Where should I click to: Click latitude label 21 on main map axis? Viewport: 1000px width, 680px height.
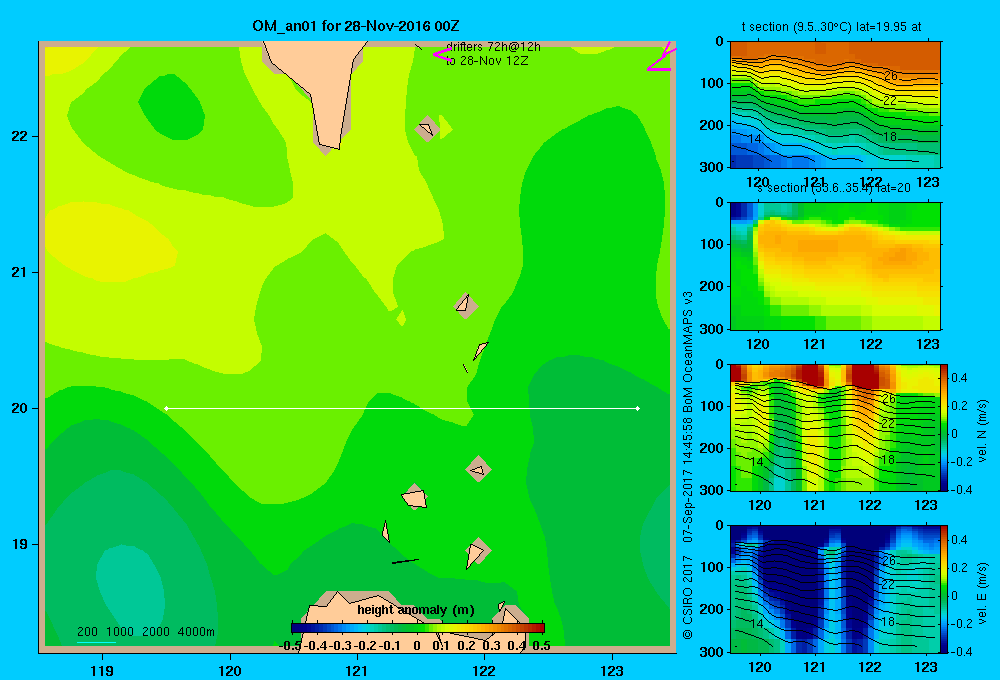point(20,272)
